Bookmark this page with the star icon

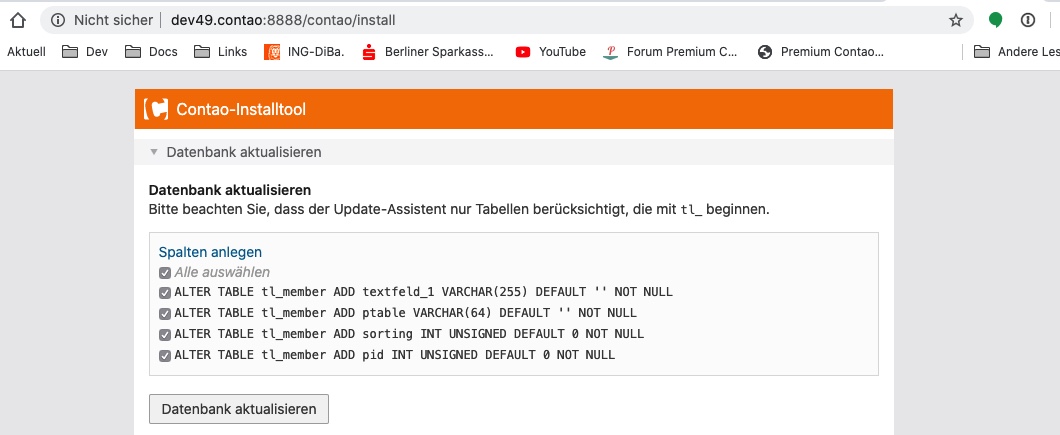pyautogui.click(x=956, y=20)
